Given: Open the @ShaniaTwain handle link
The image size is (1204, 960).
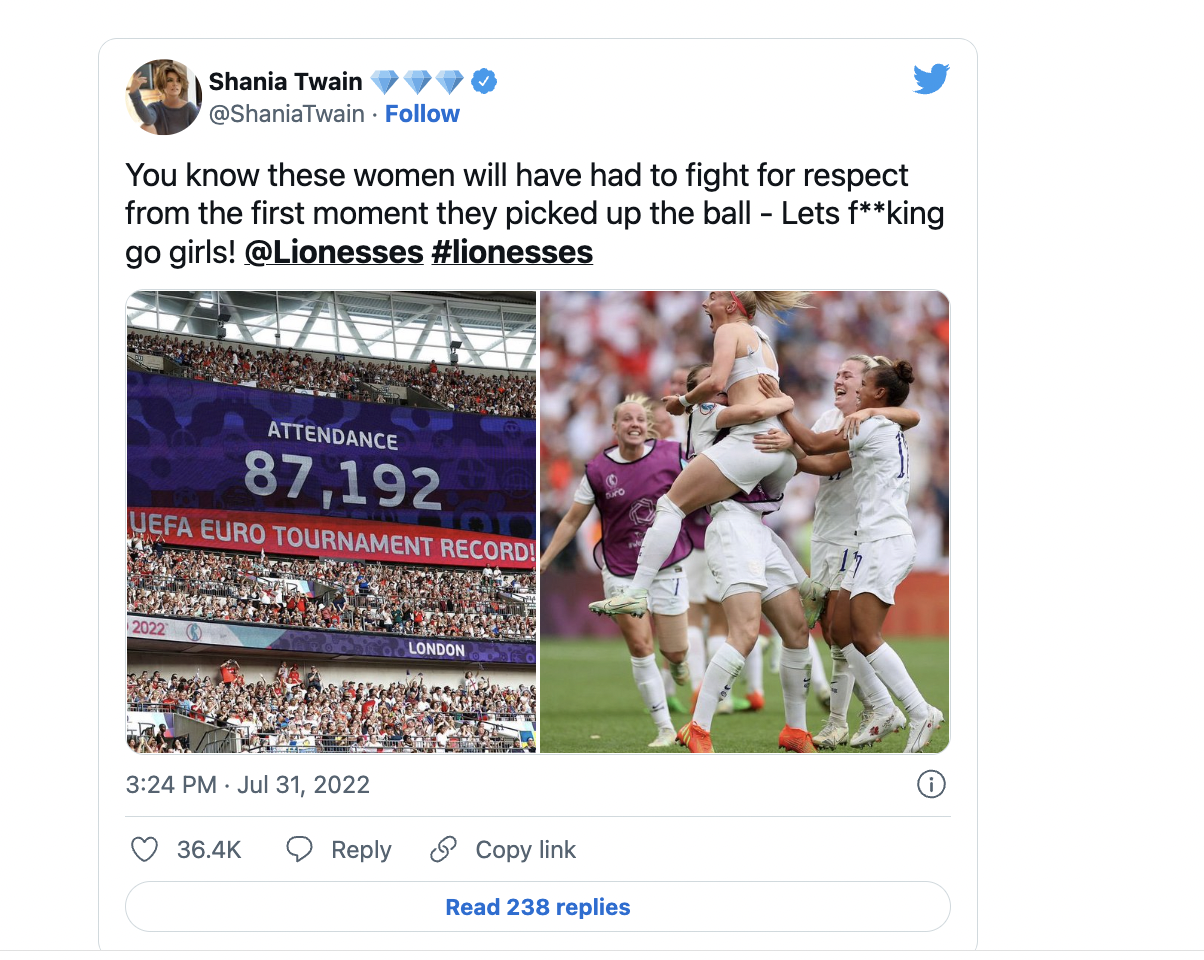Looking at the screenshot, I should [286, 114].
